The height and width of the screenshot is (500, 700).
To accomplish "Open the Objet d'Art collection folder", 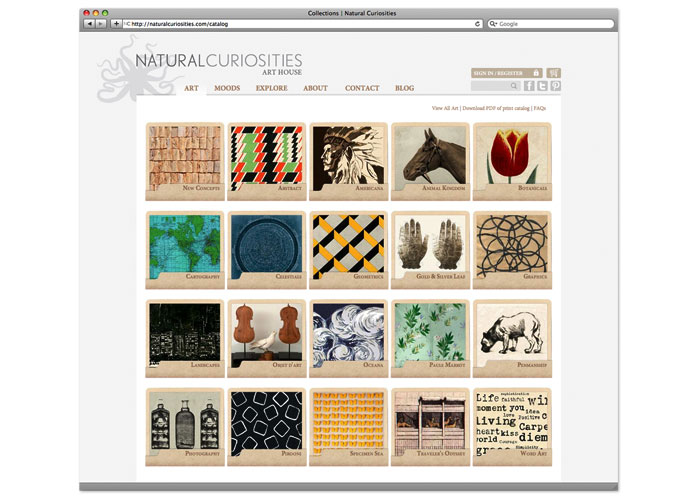I will (267, 338).
